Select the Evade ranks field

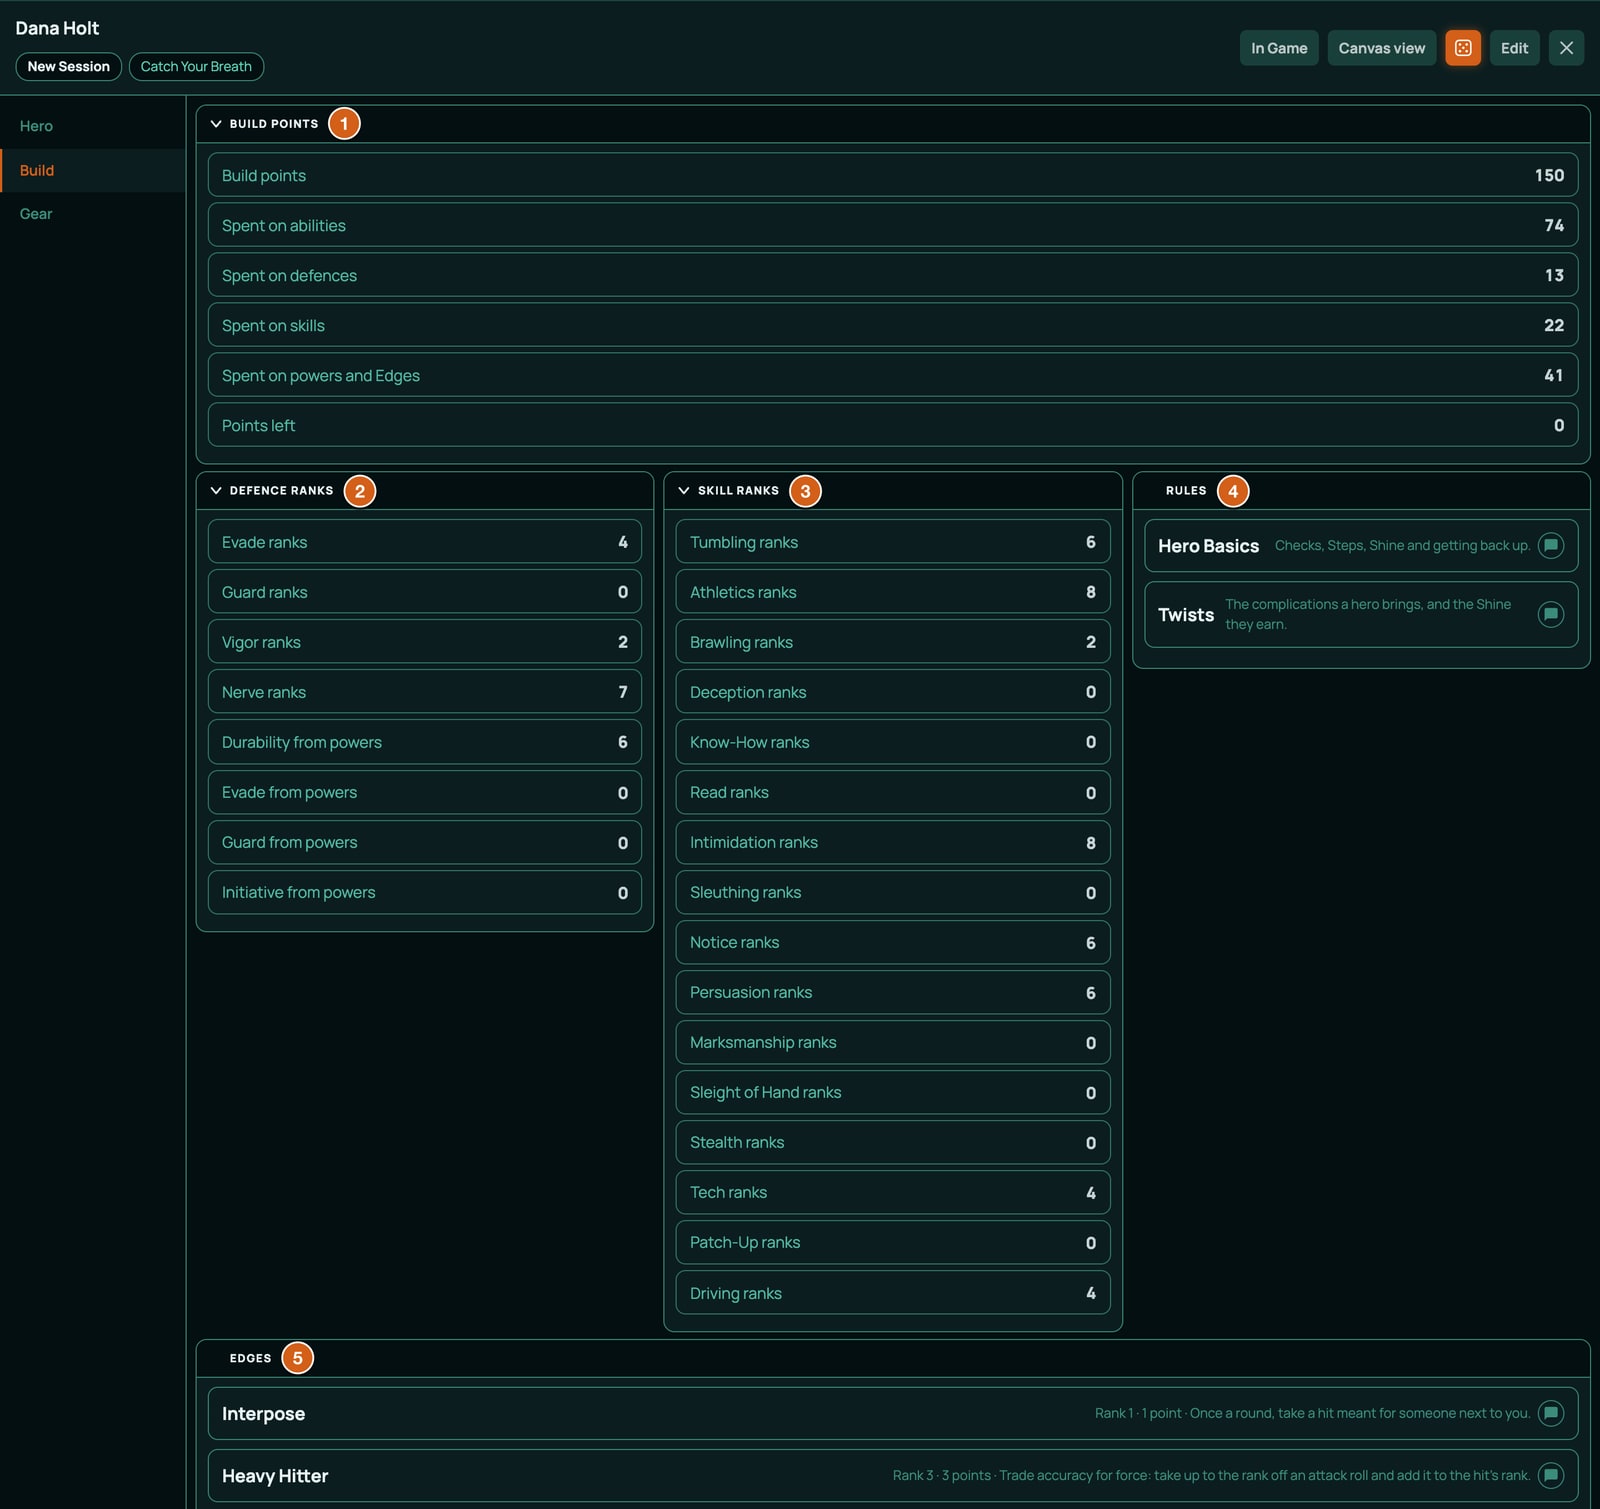(425, 542)
